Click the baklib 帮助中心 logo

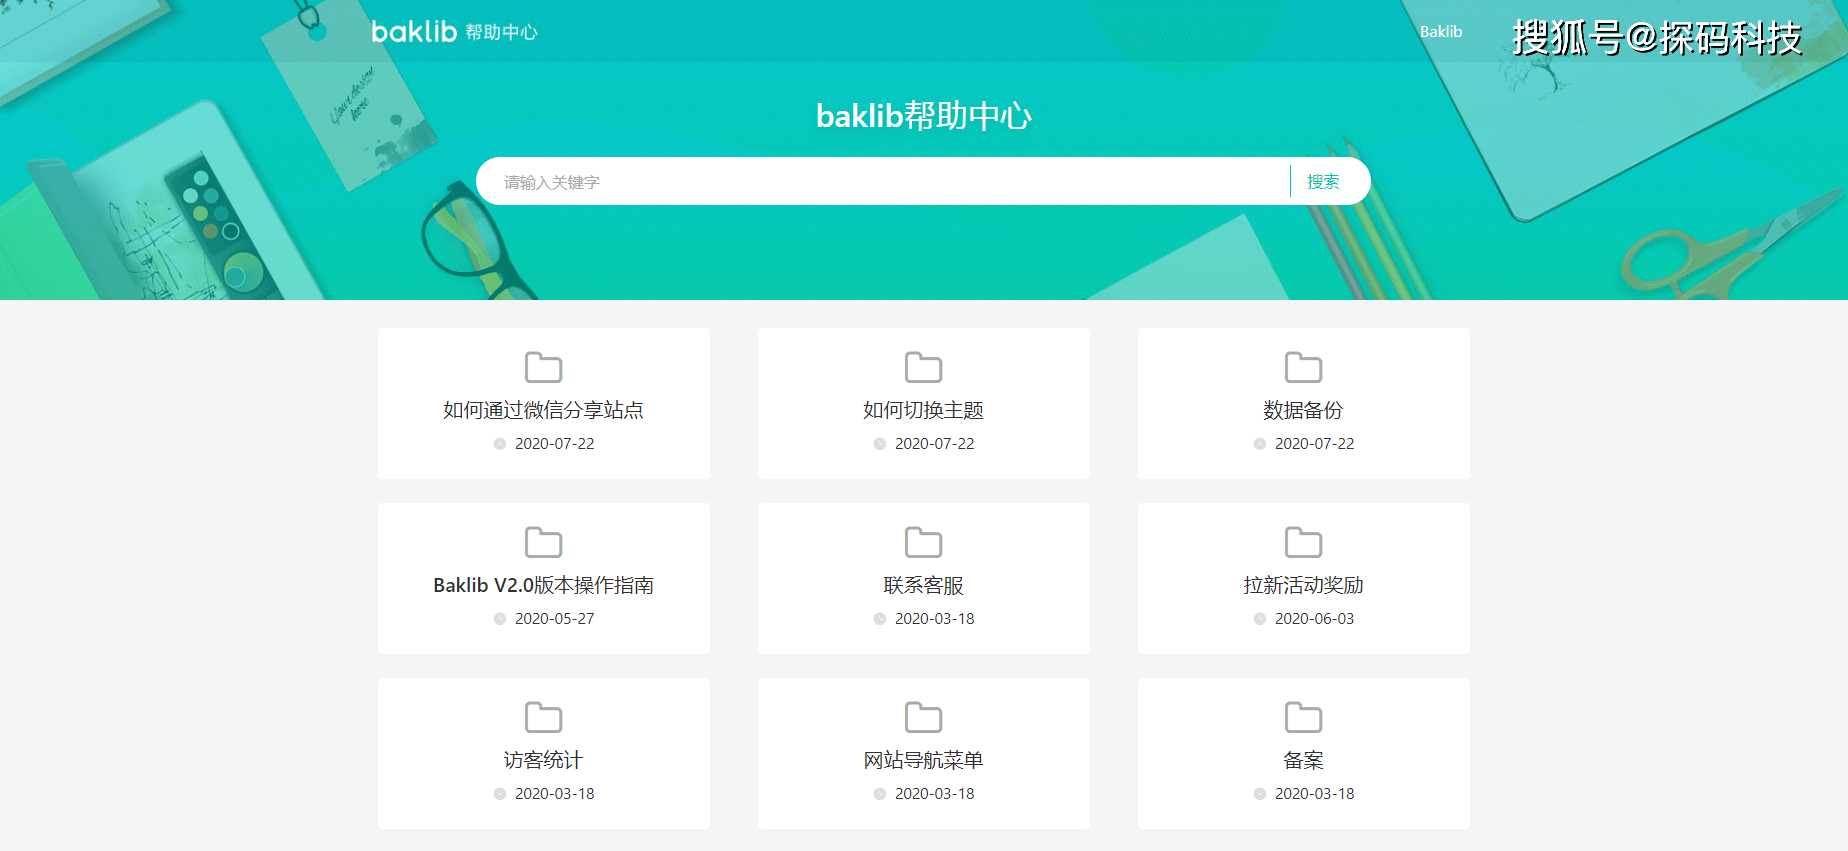(454, 32)
